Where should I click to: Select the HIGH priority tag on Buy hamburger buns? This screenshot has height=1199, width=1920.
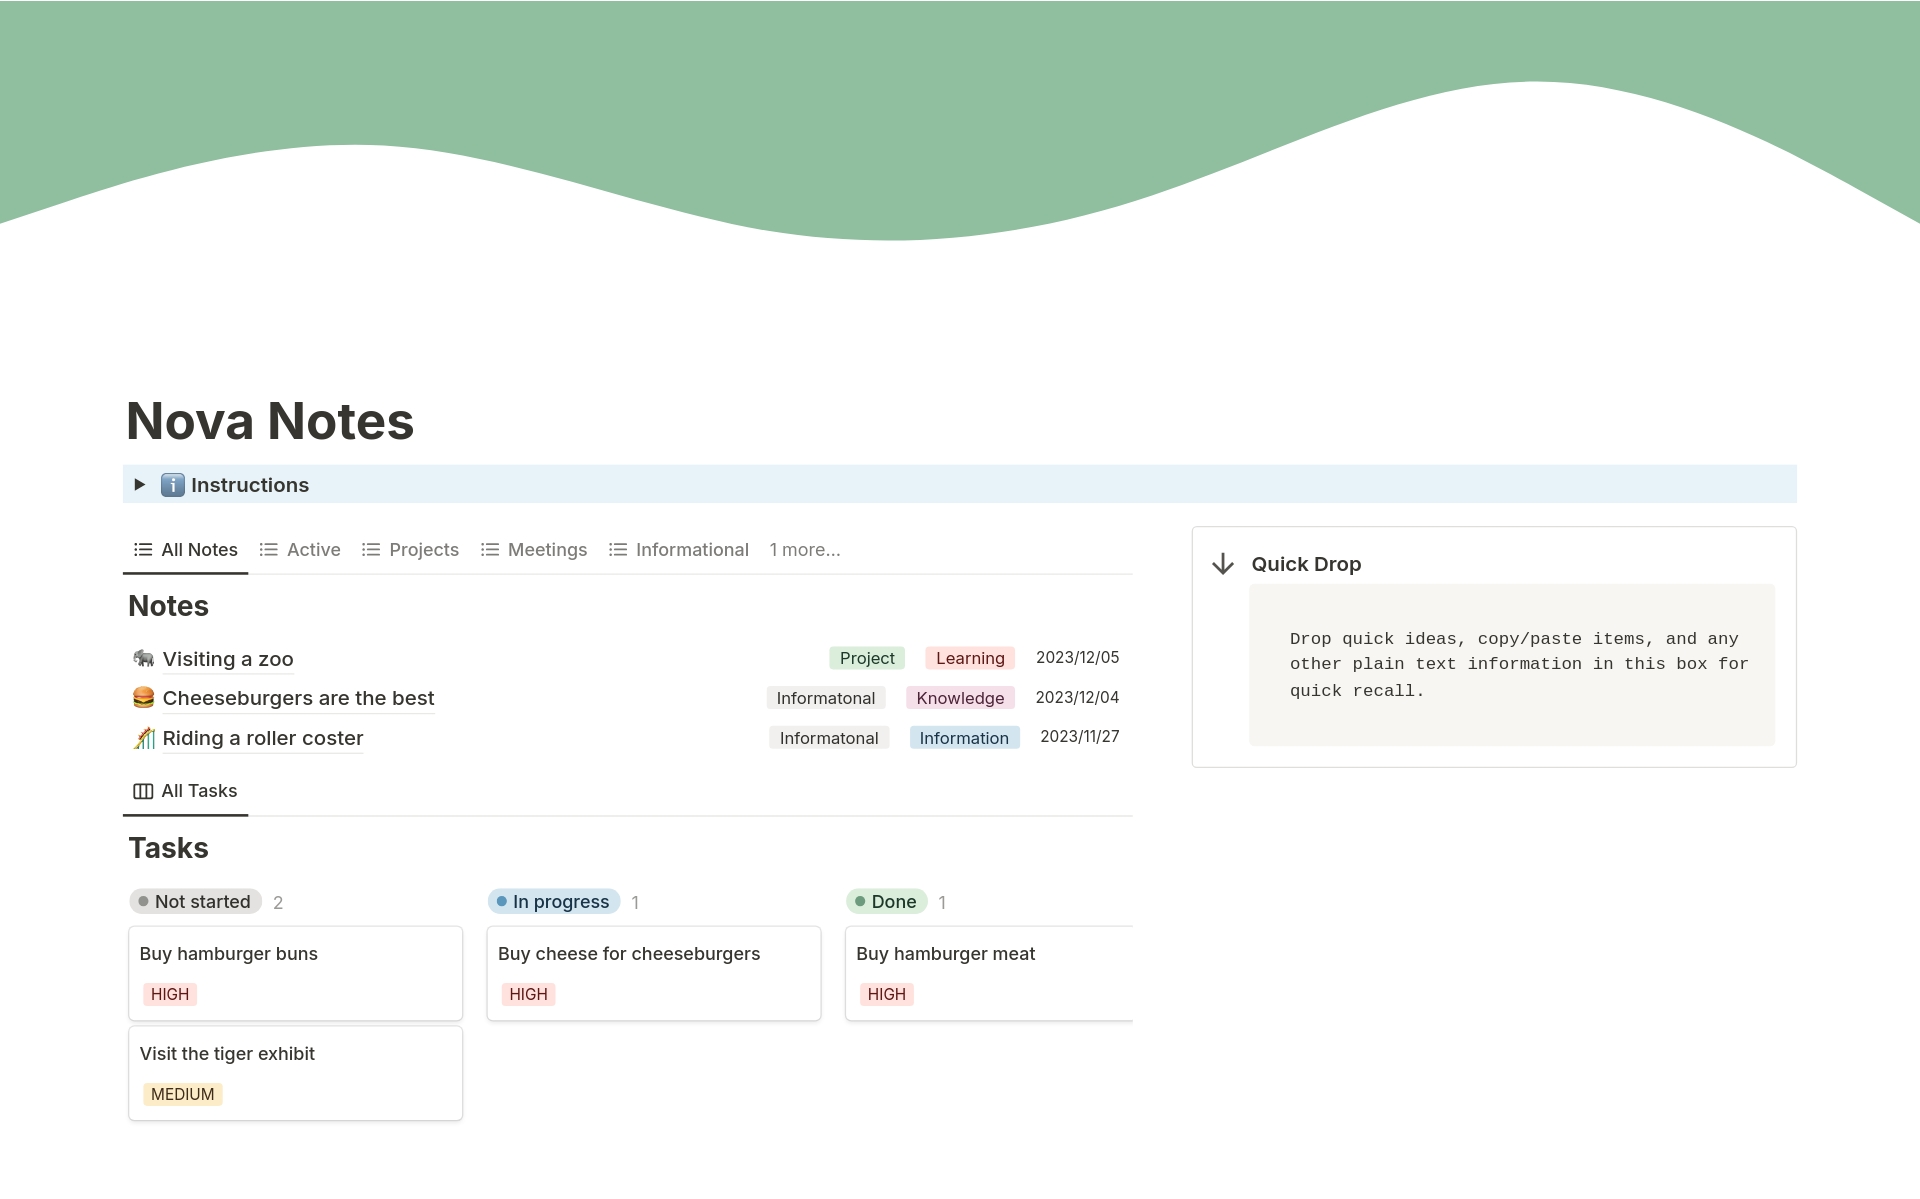point(169,993)
